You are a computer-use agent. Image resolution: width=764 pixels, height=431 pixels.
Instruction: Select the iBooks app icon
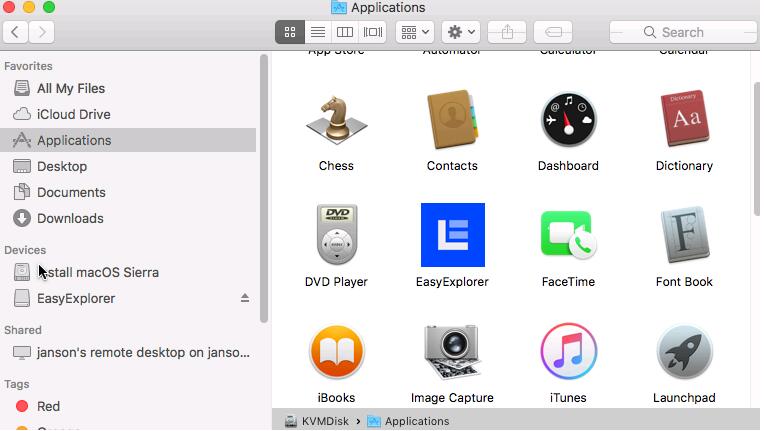pos(336,352)
